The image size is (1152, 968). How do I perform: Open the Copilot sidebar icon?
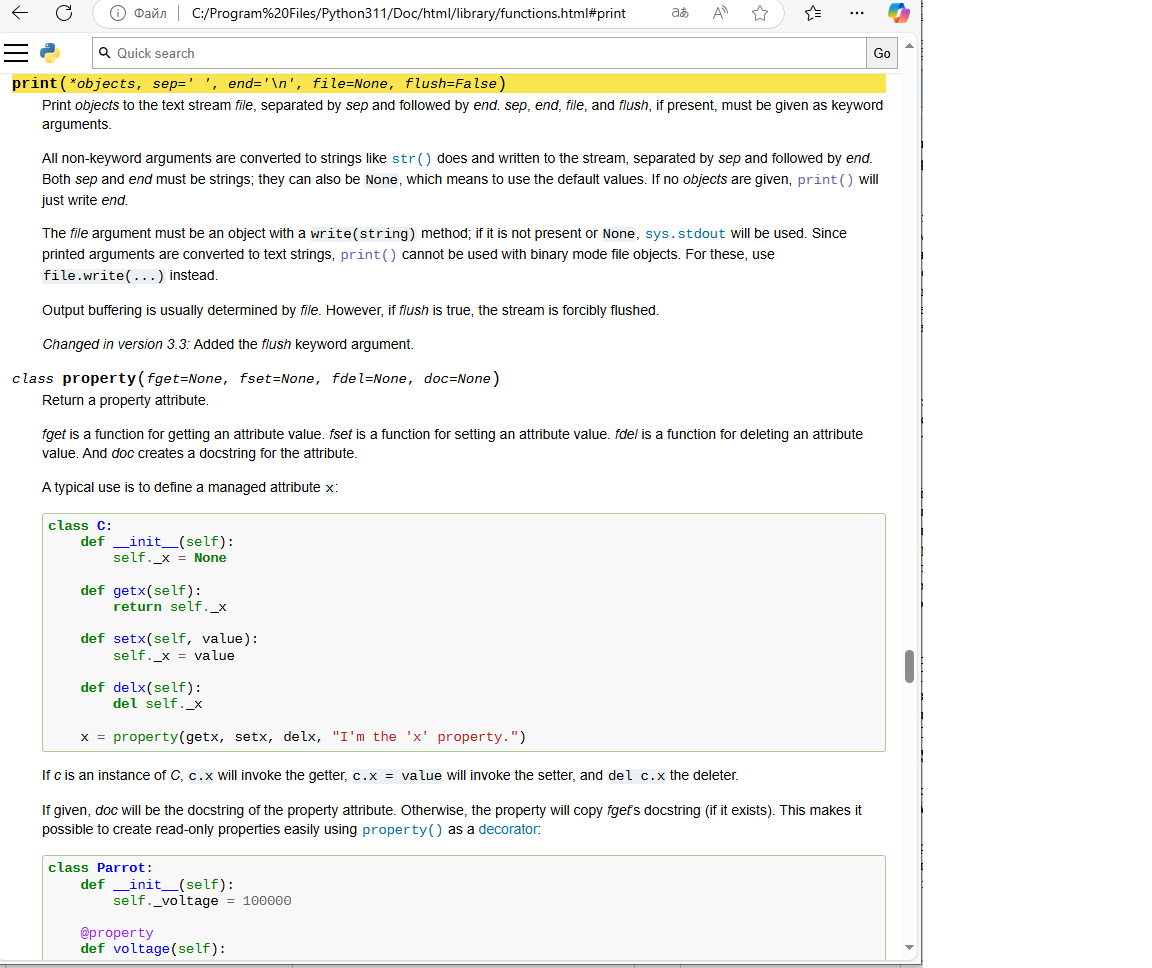[x=898, y=14]
